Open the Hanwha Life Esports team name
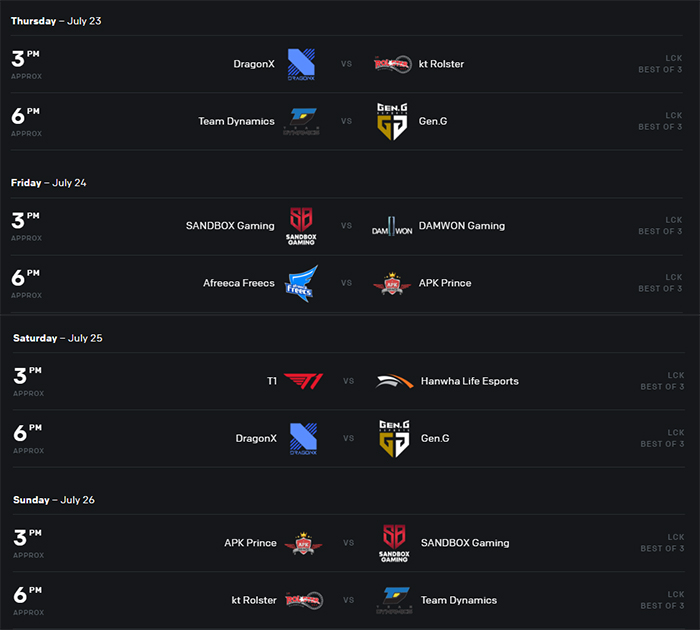This screenshot has height=630, width=700. (x=470, y=381)
